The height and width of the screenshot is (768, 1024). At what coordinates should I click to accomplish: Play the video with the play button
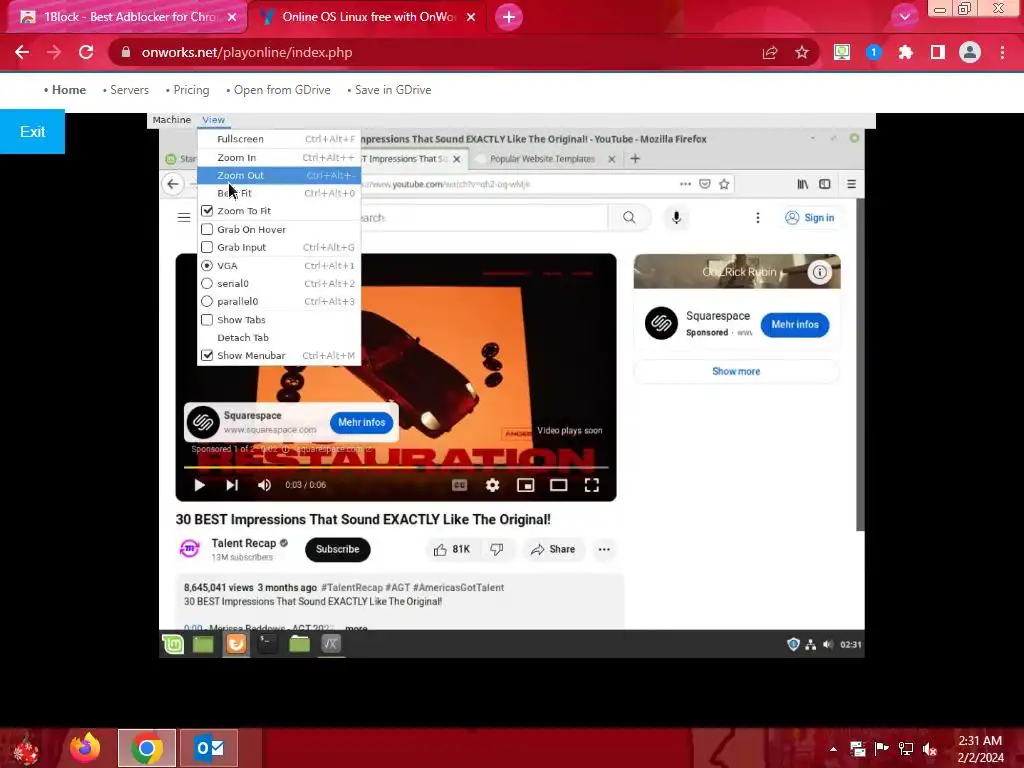coord(200,485)
